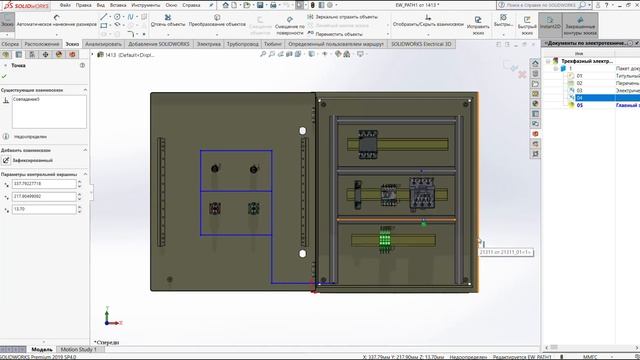Open the ConfigurationManager tab icon
Screen dimensions: 640x360
[x=32, y=54]
